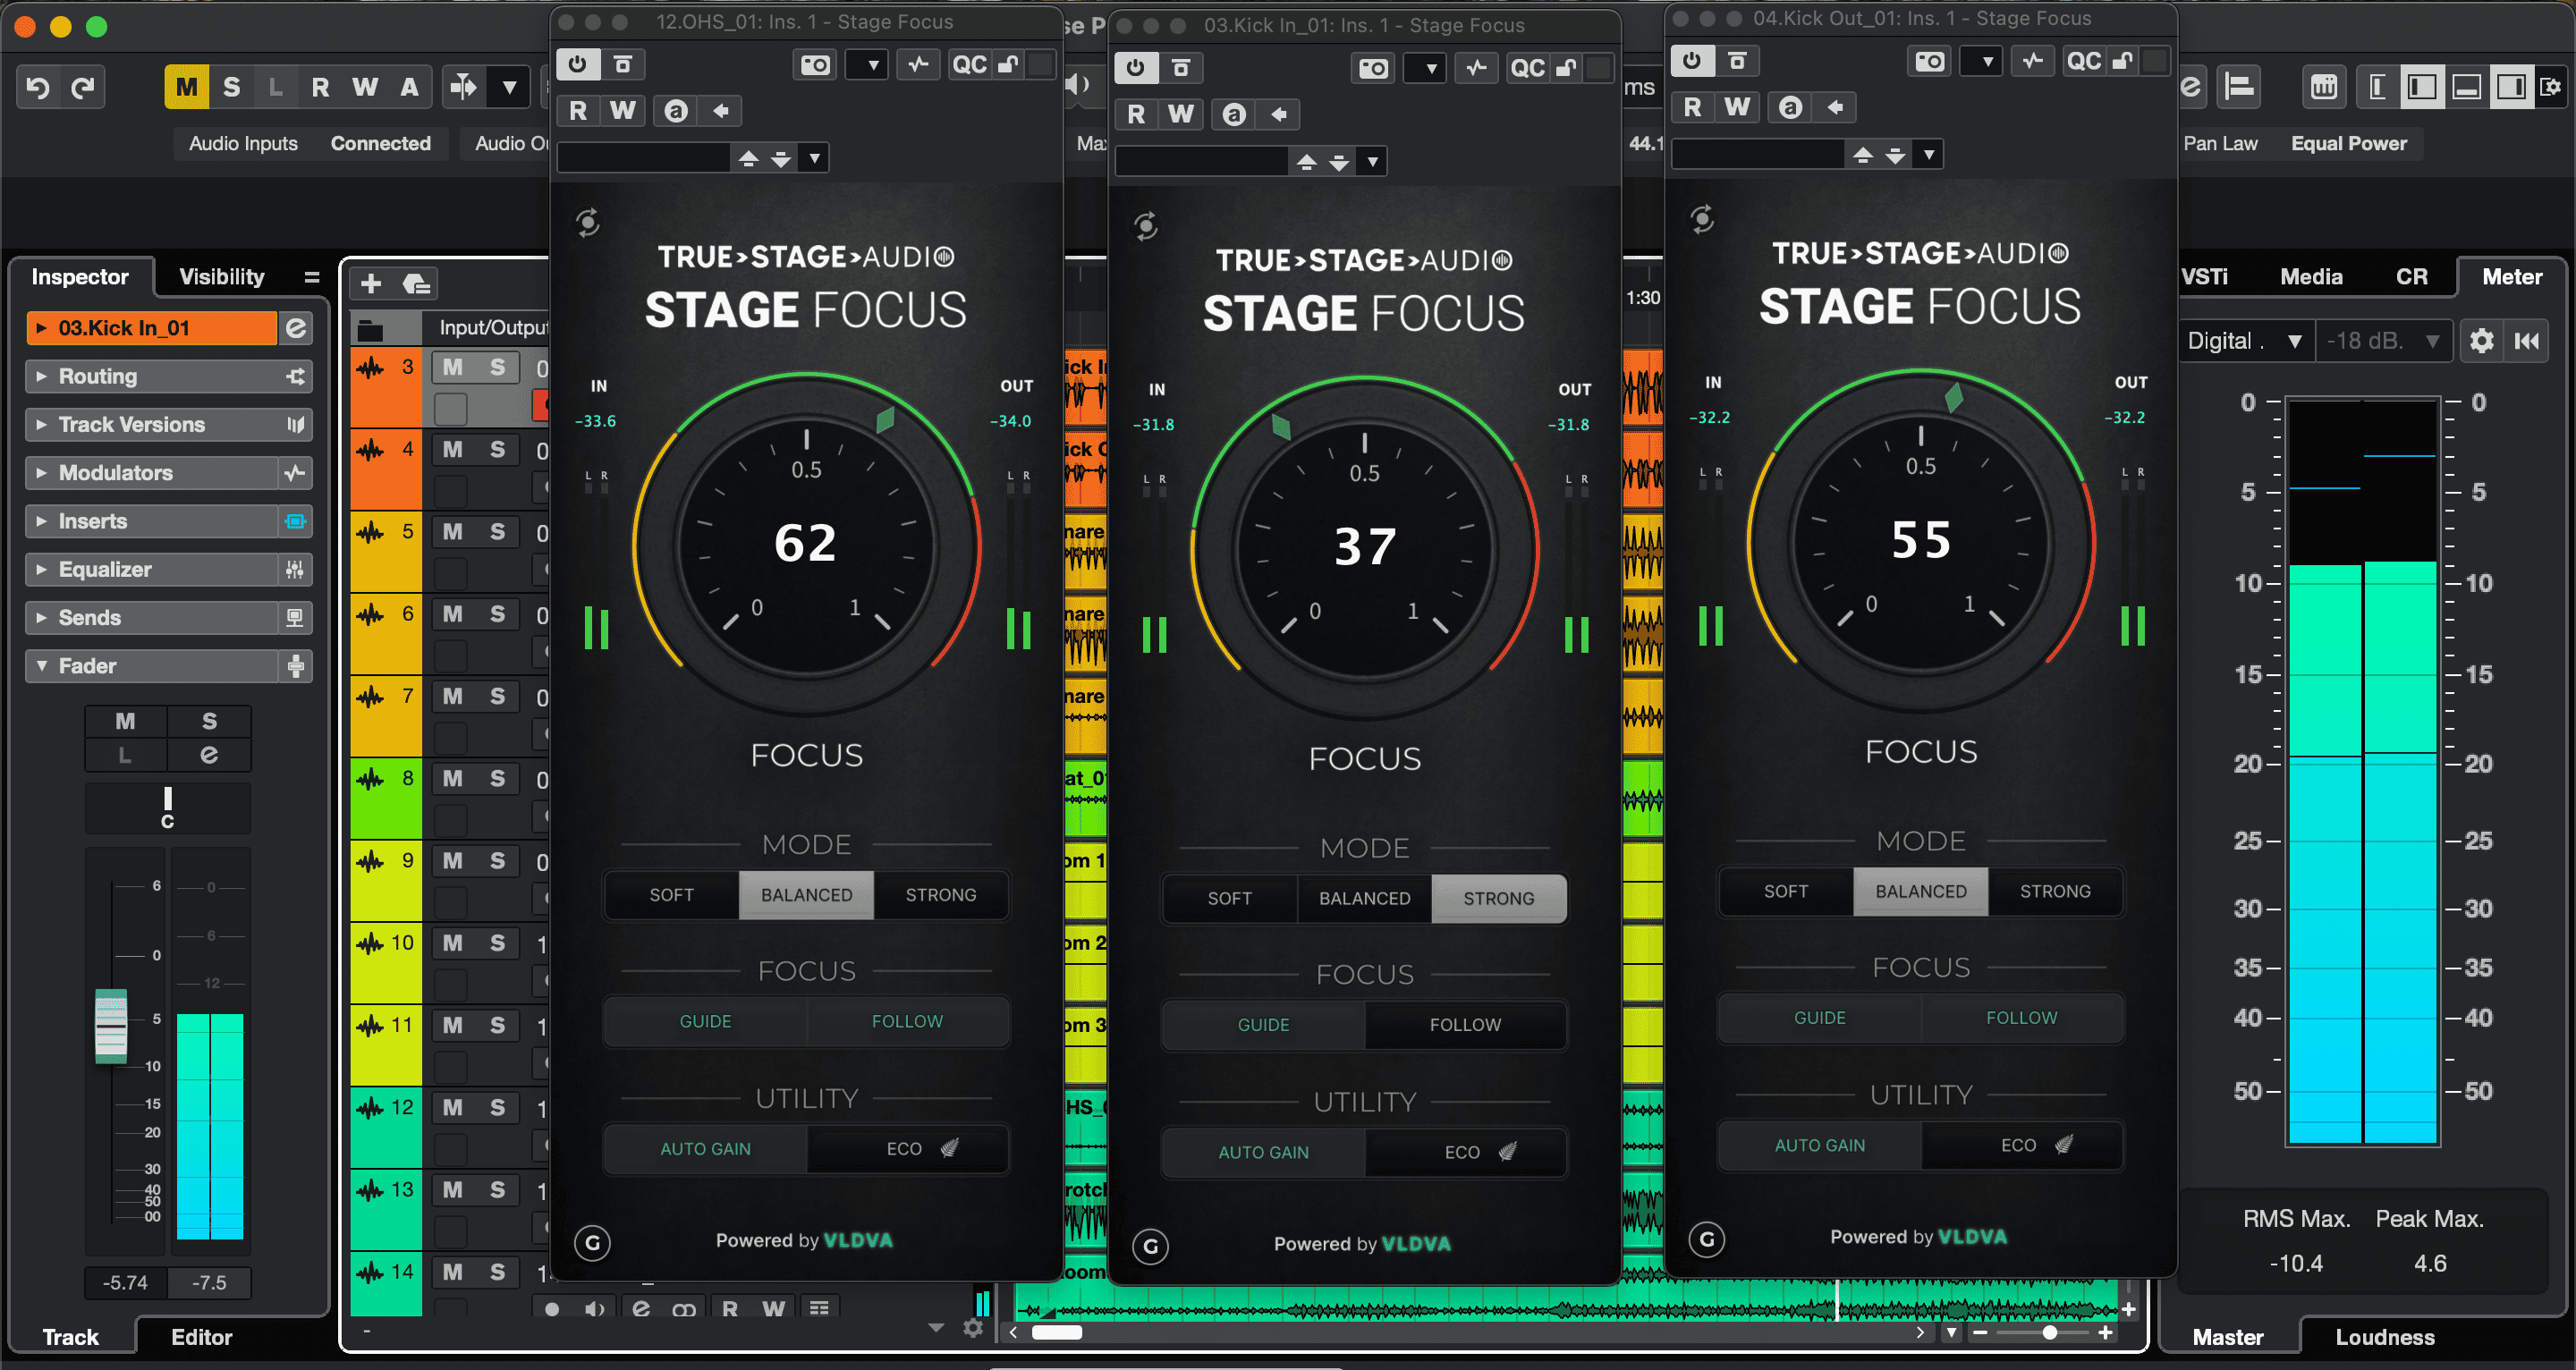This screenshot has width=2576, height=1370.
Task: Click the G logo in OHS Stage Focus
Action: [593, 1243]
